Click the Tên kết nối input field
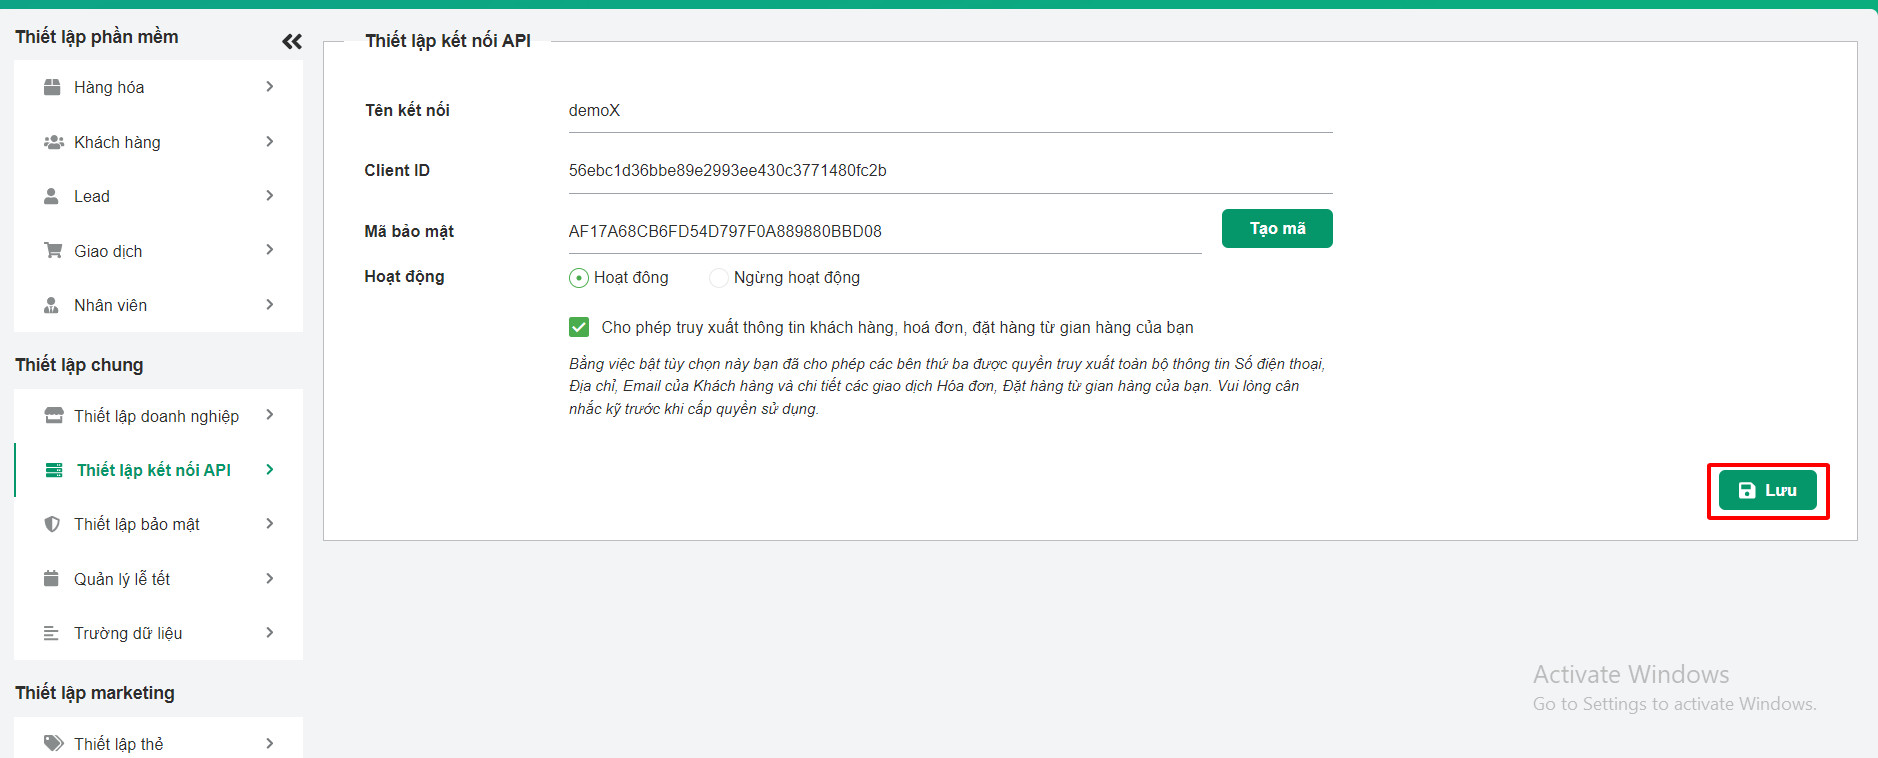The image size is (1878, 758). point(950,111)
